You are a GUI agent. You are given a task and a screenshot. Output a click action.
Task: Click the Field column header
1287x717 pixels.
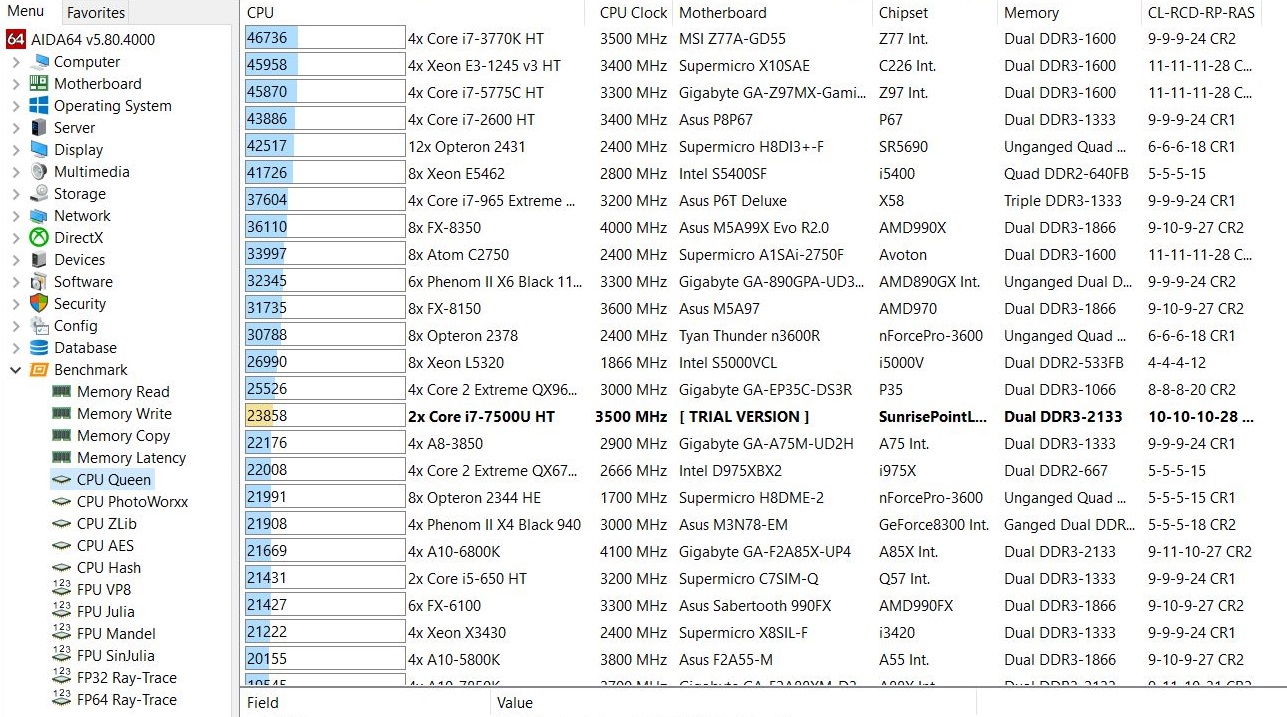point(365,703)
